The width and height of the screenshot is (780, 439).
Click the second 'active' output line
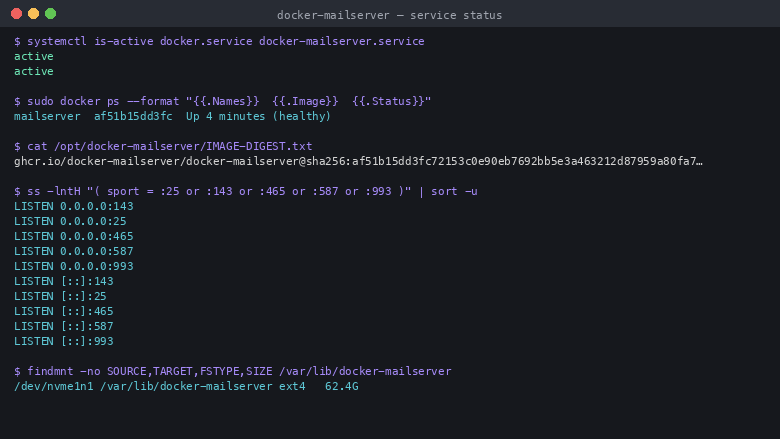(x=34, y=71)
